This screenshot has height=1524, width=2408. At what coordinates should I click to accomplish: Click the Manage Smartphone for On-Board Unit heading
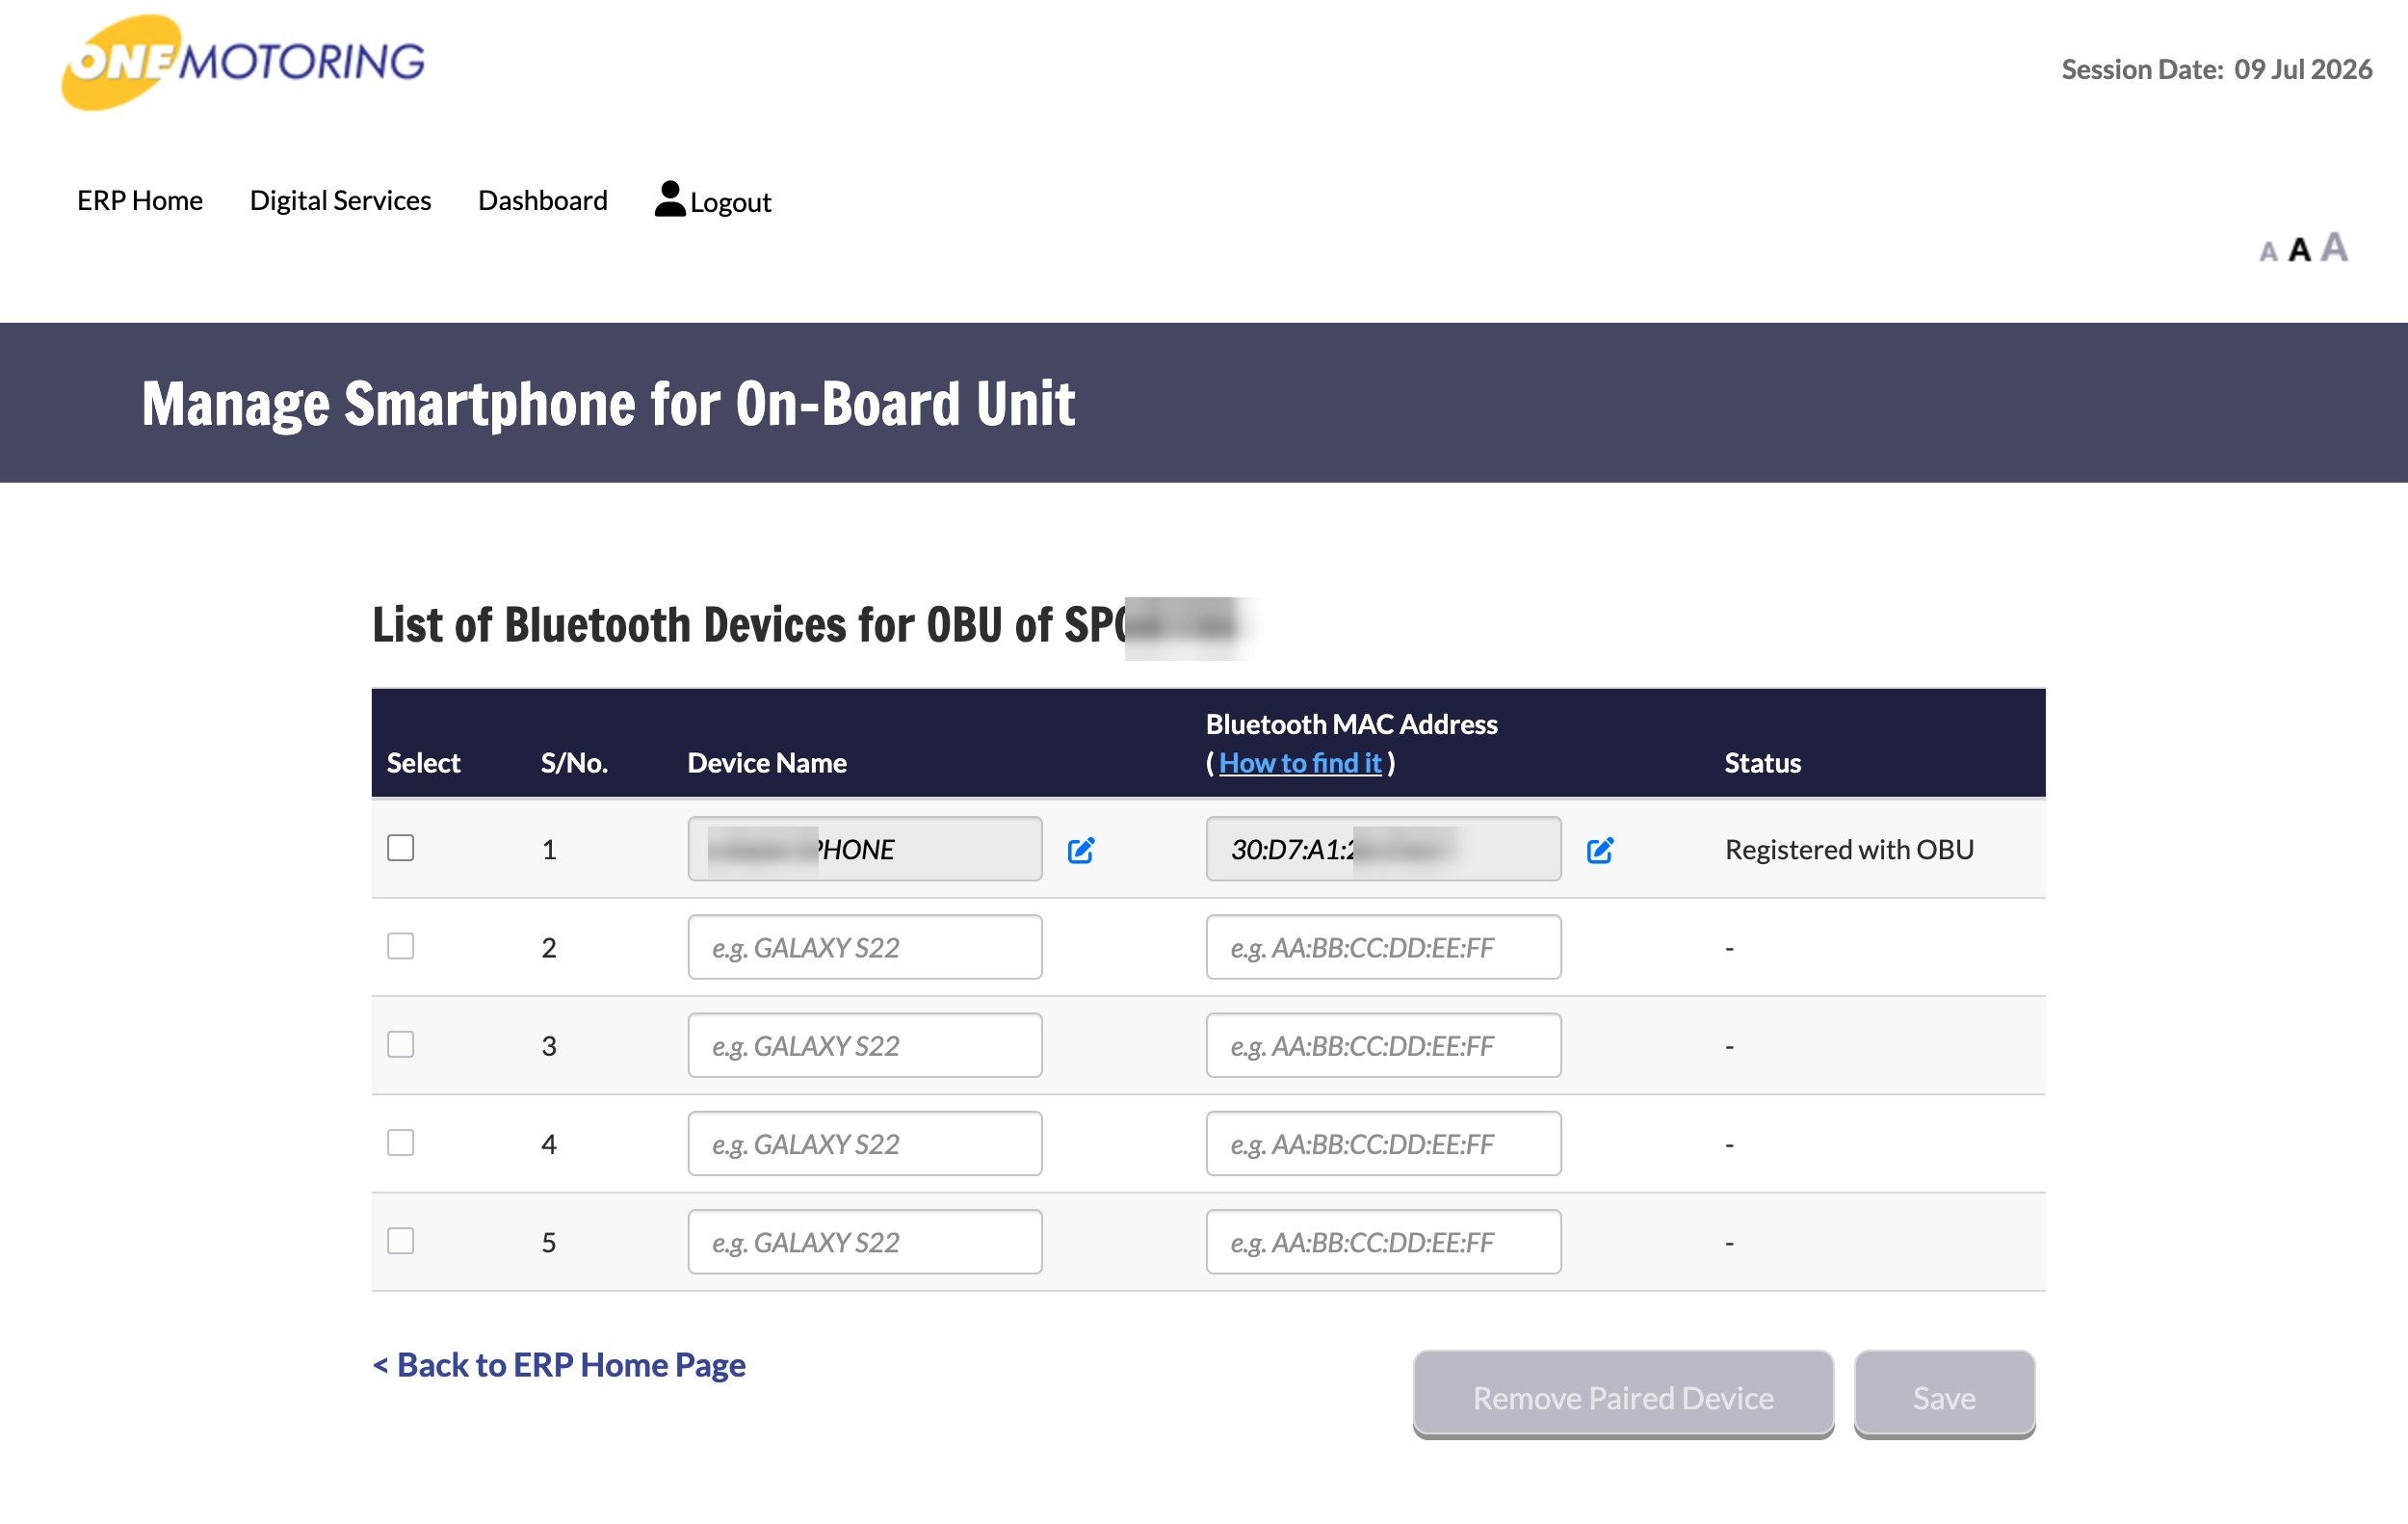(x=608, y=404)
